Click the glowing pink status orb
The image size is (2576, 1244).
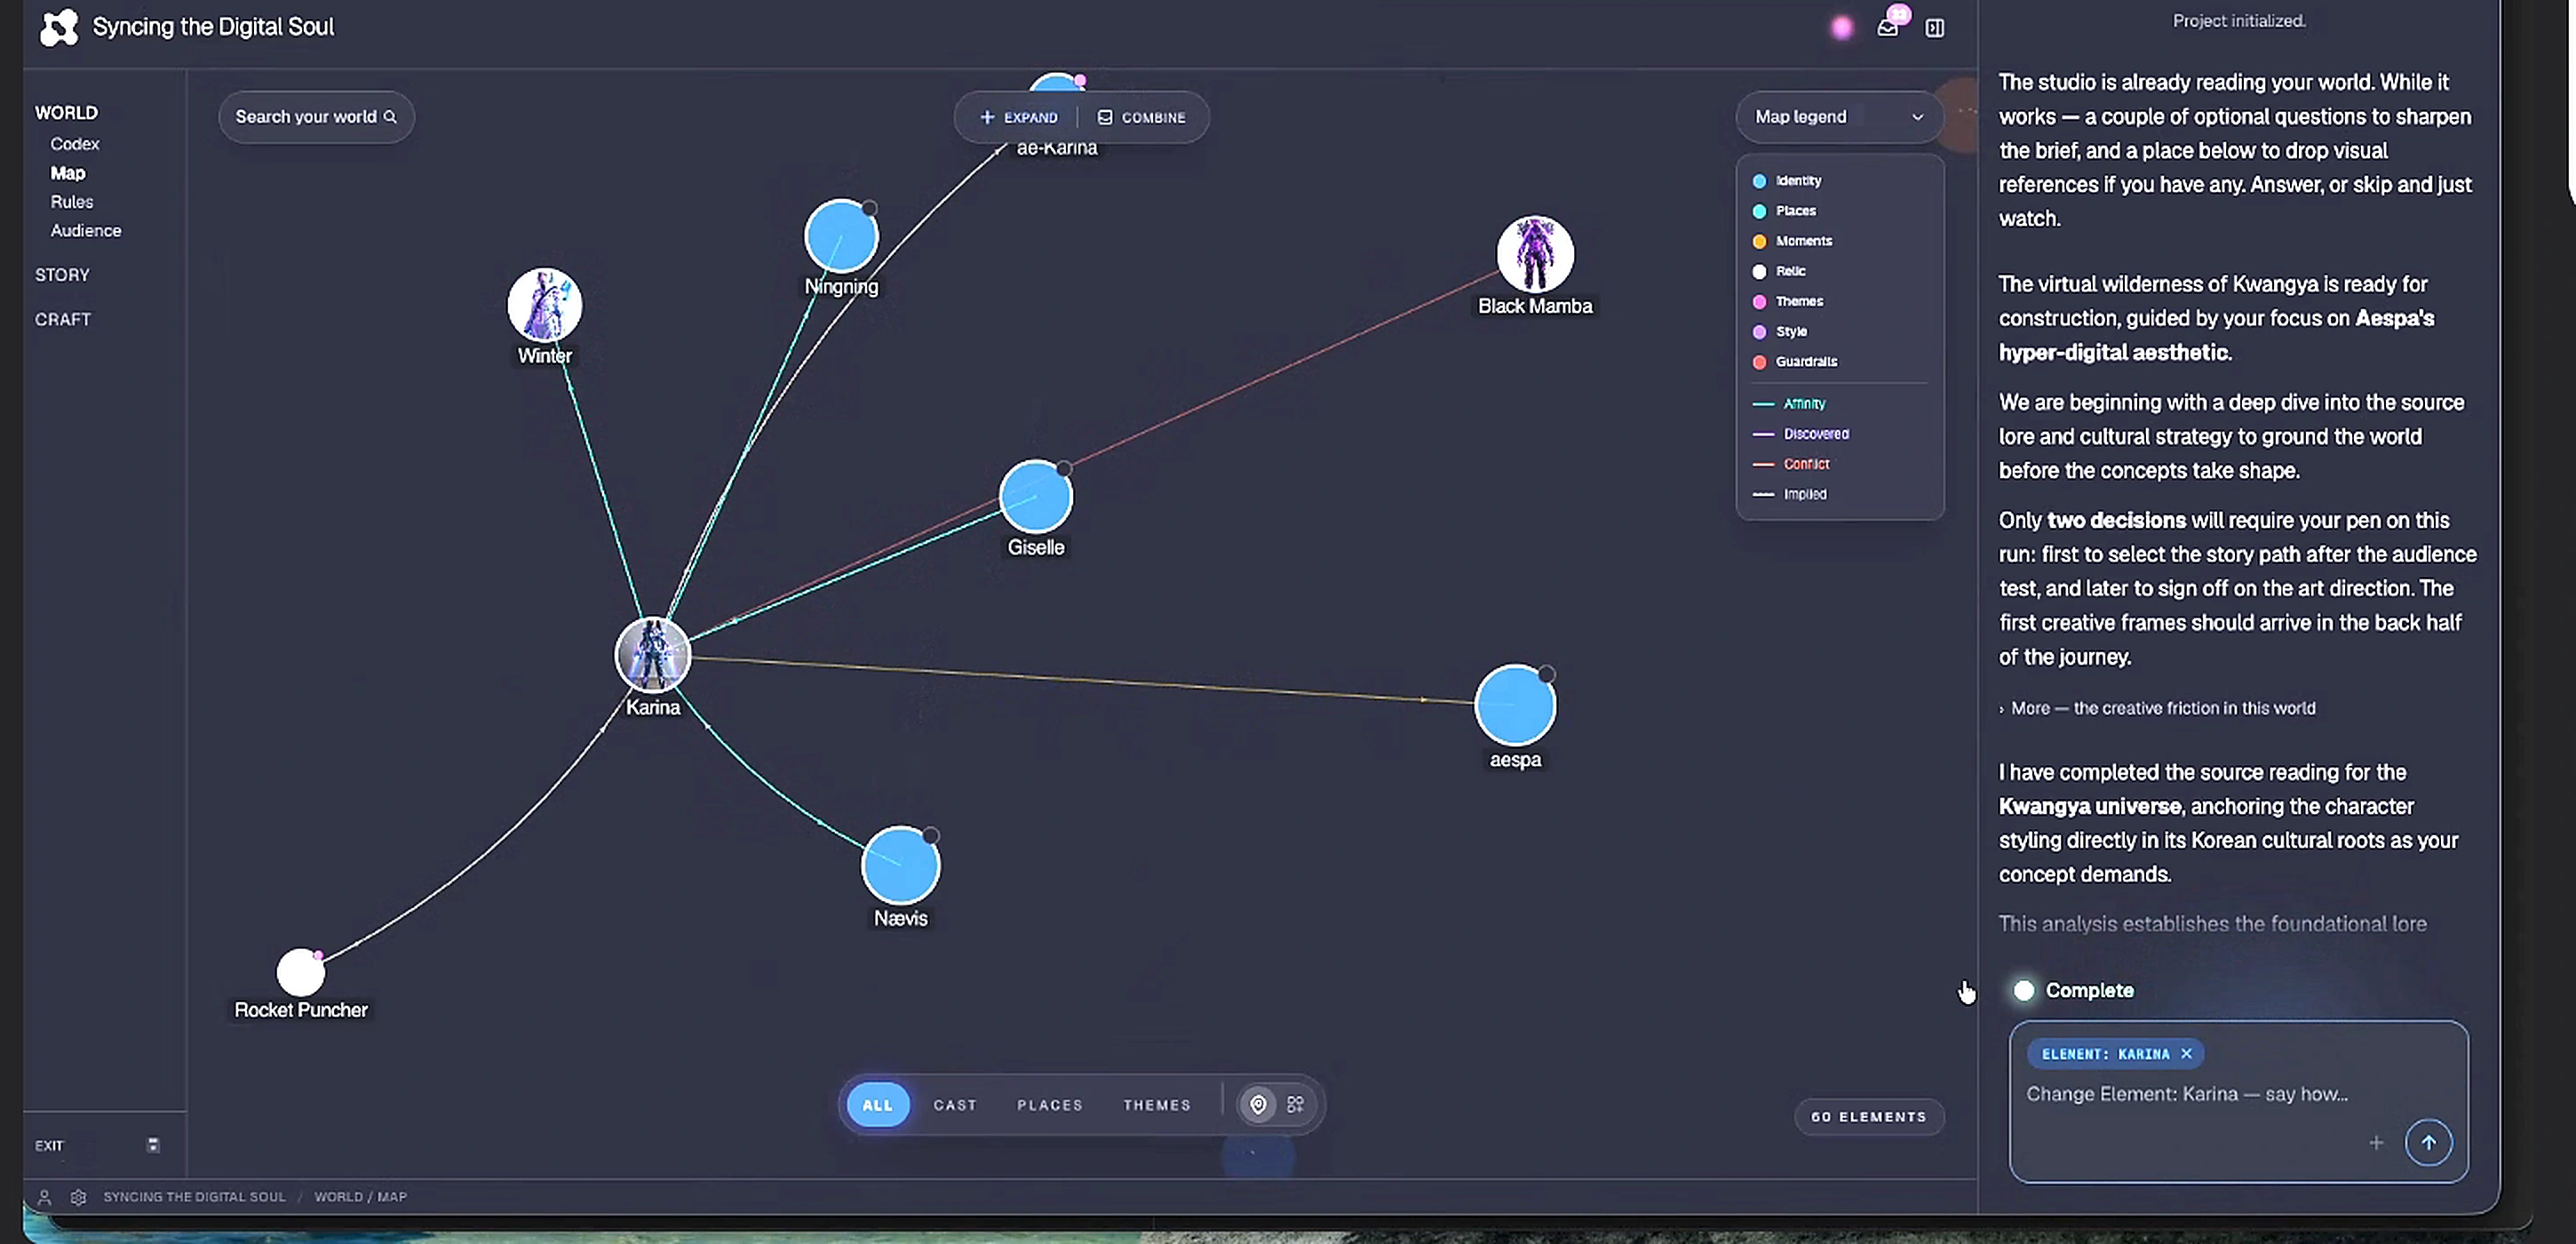(1841, 28)
